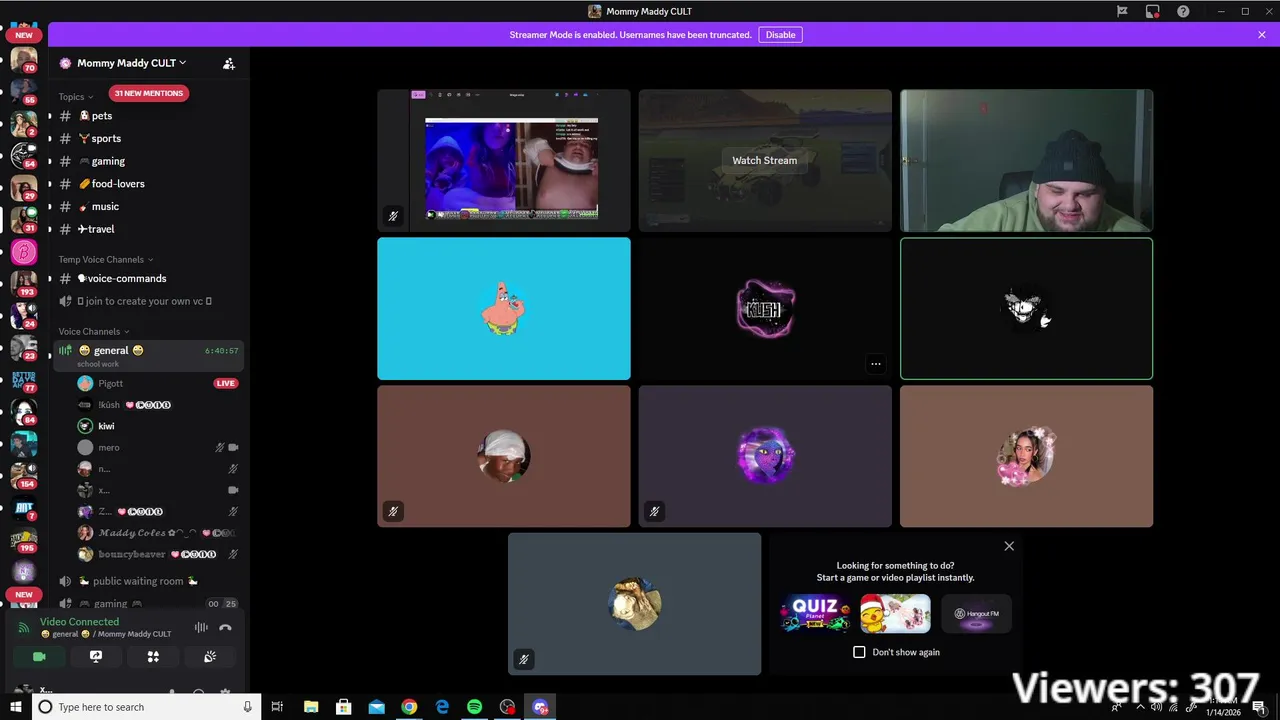The width and height of the screenshot is (1280, 720).
Task: Open server icon with 154 badge
Action: click(24, 476)
